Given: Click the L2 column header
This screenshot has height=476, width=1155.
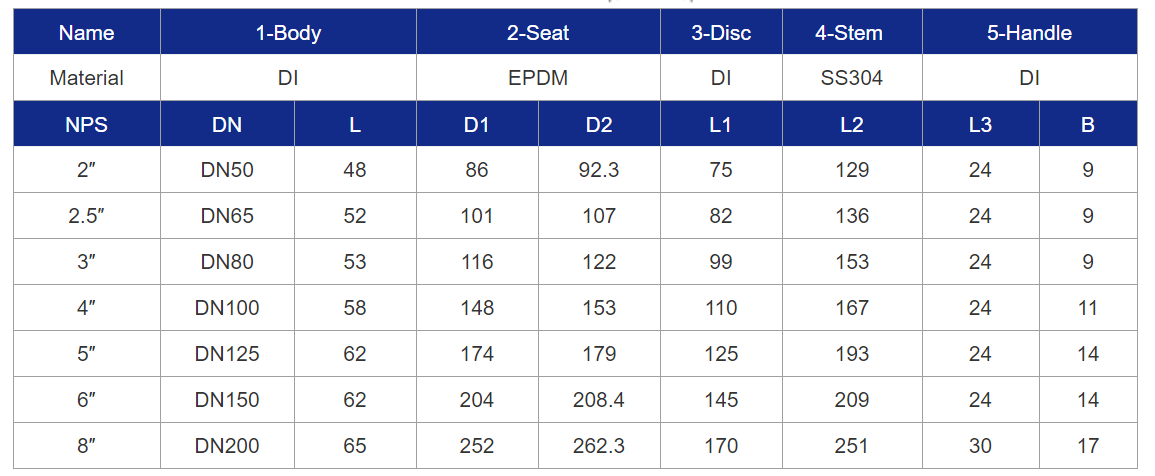Looking at the screenshot, I should [x=852, y=125].
